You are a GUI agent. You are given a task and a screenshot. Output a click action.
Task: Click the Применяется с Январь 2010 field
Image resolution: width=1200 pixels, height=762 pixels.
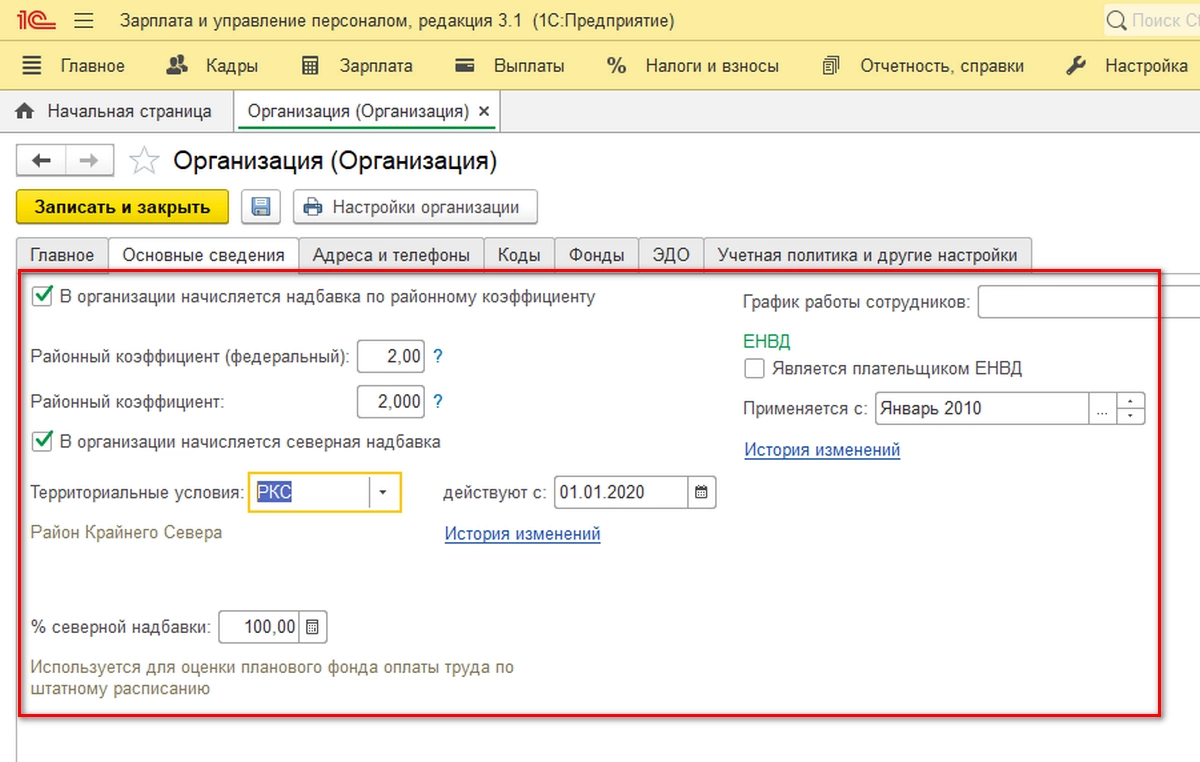tap(981, 408)
